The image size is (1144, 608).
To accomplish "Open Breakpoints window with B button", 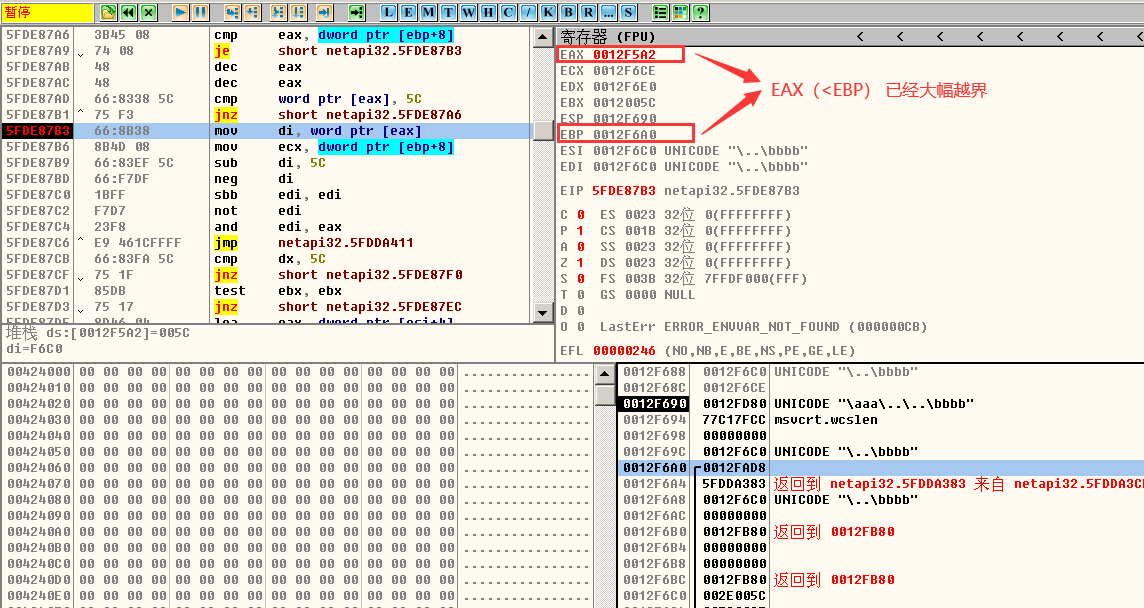I will click(x=568, y=12).
